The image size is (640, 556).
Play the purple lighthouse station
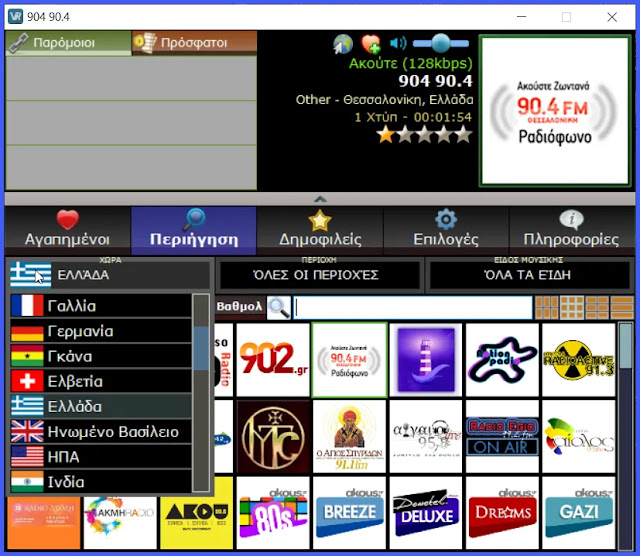point(426,360)
